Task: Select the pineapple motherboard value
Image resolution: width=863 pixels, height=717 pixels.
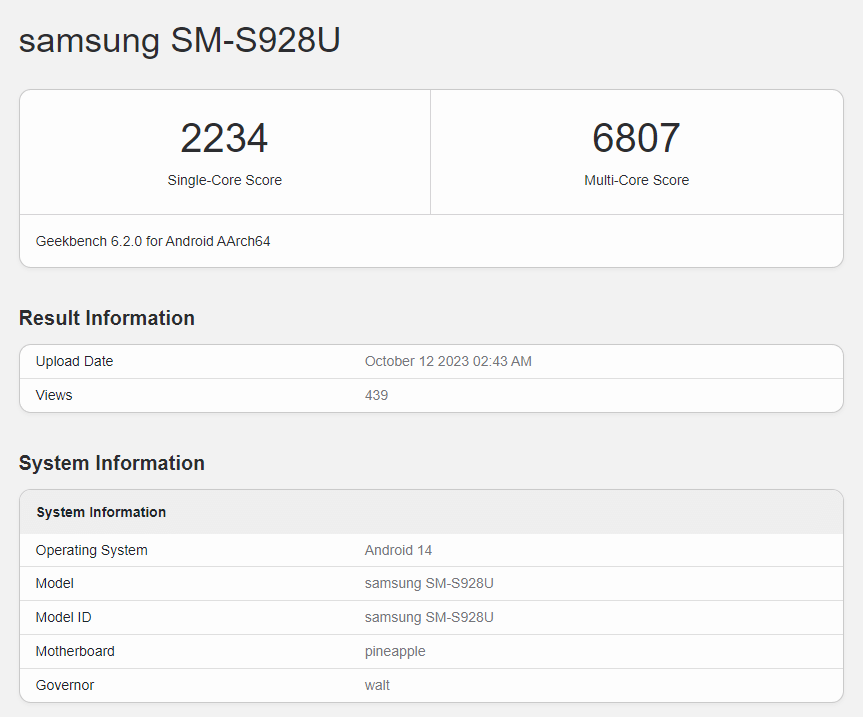Action: click(395, 651)
